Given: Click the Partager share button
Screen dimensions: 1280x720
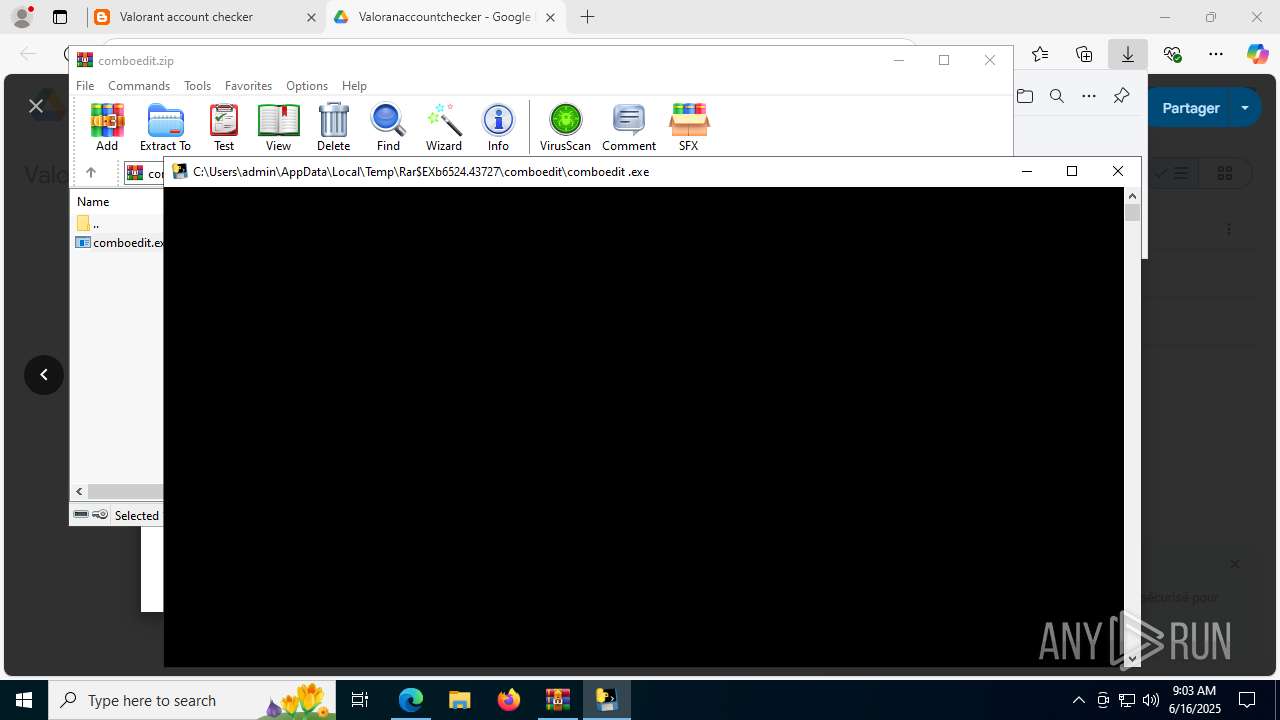Looking at the screenshot, I should point(1190,108).
